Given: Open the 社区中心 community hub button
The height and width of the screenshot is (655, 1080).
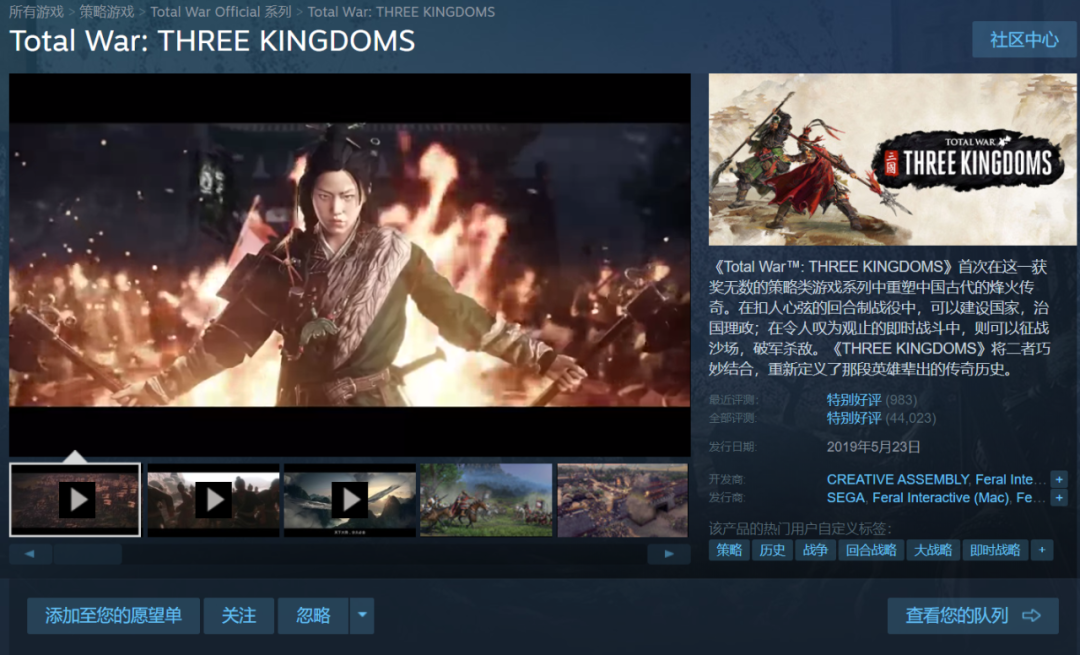Looking at the screenshot, I should 1024,39.
